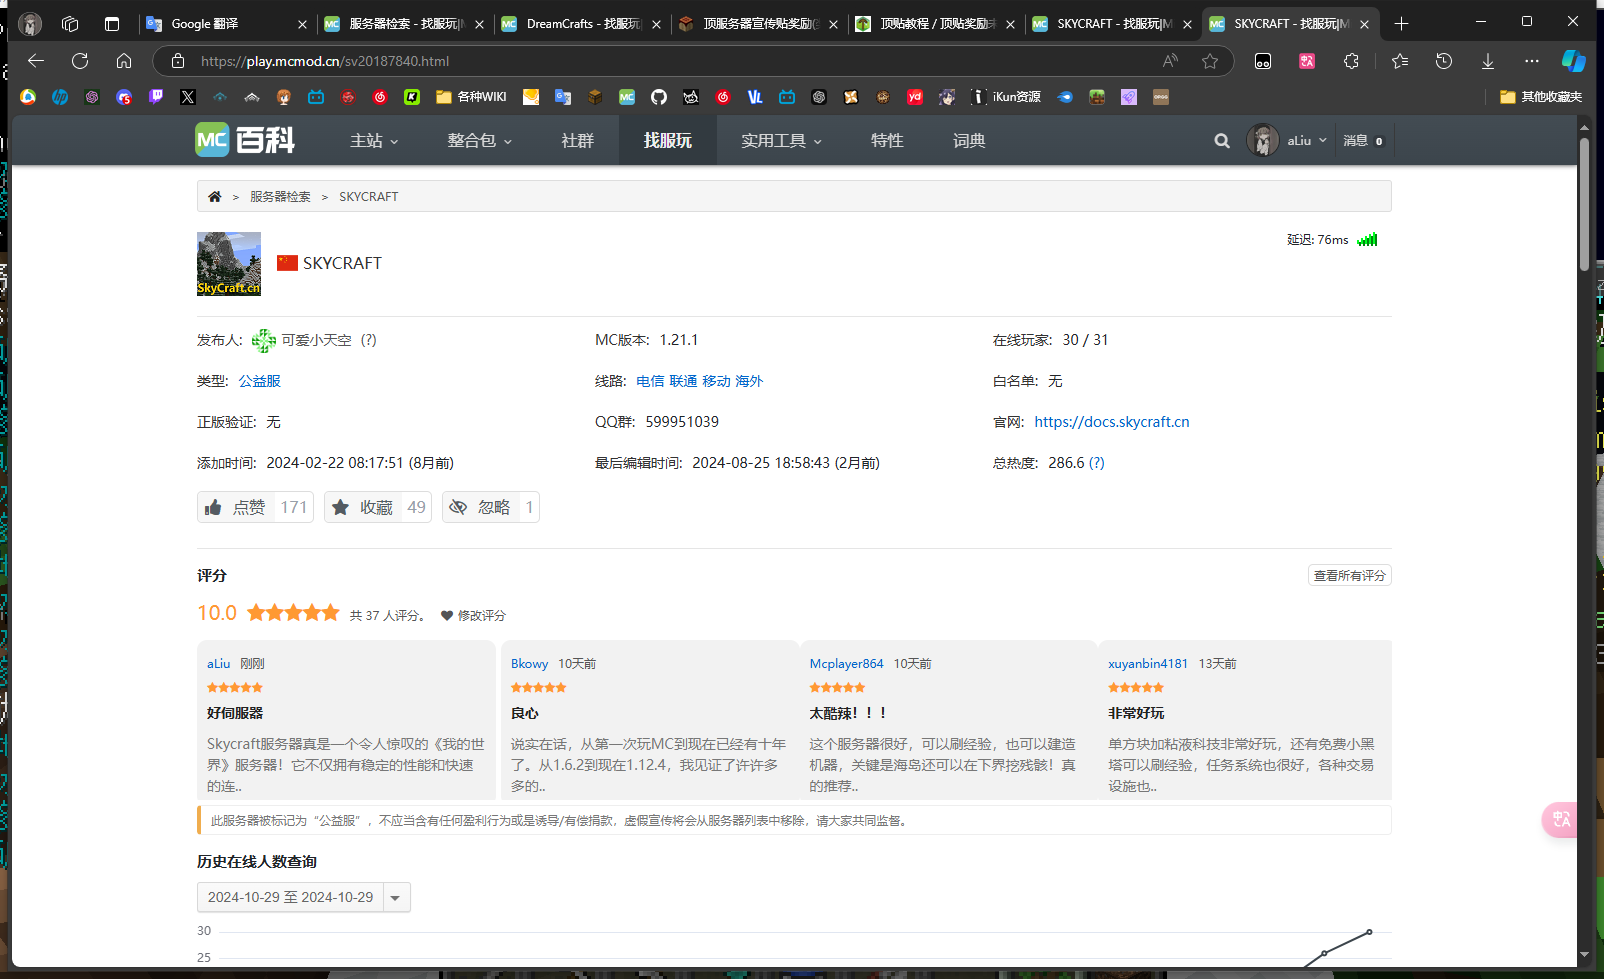Image resolution: width=1604 pixels, height=979 pixels.
Task: Open the Favorites list icon in toolbar
Action: pyautogui.click(x=1400, y=61)
